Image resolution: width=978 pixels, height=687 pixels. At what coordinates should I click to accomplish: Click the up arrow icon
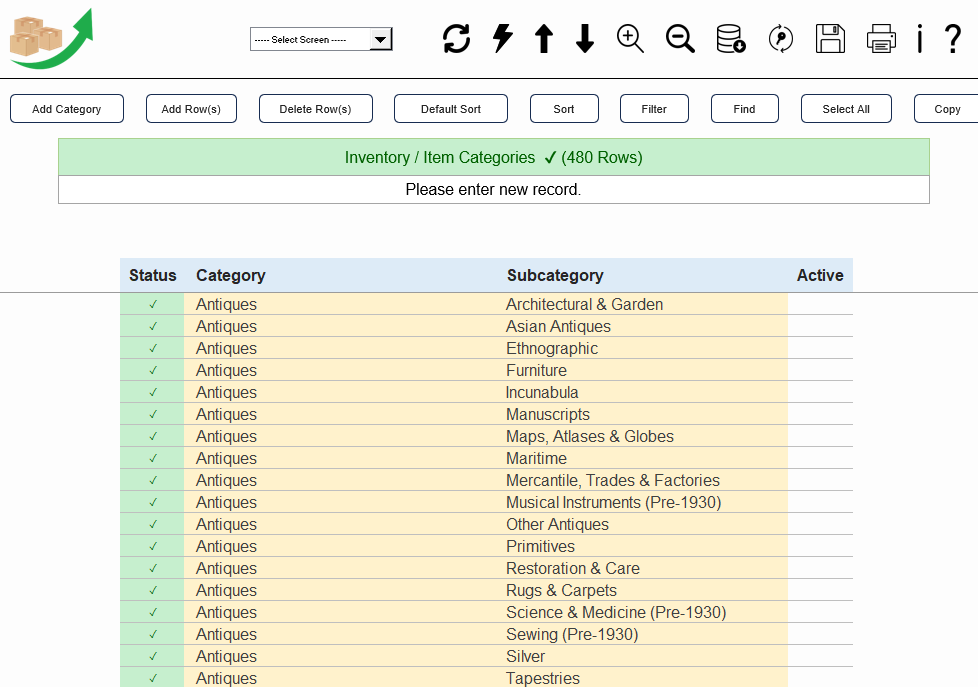click(544, 39)
